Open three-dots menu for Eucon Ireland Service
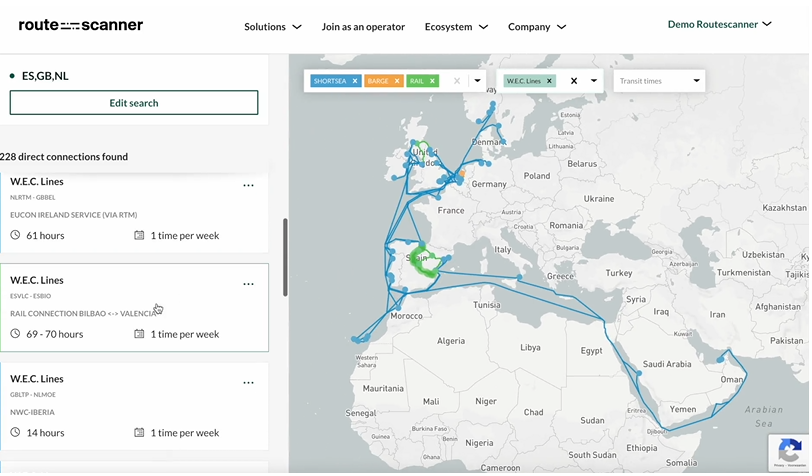Viewport: 812px width, 476px height. [248, 186]
